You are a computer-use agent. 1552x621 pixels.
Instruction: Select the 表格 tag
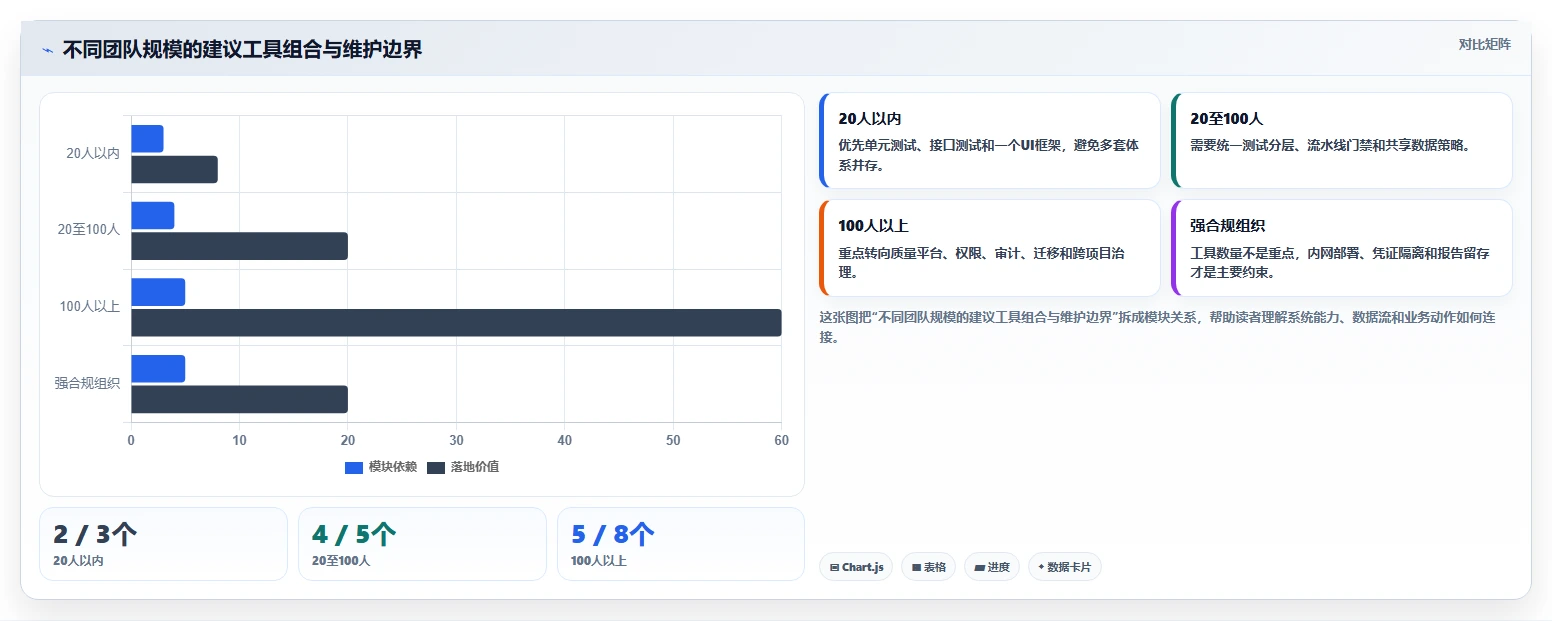tap(929, 567)
